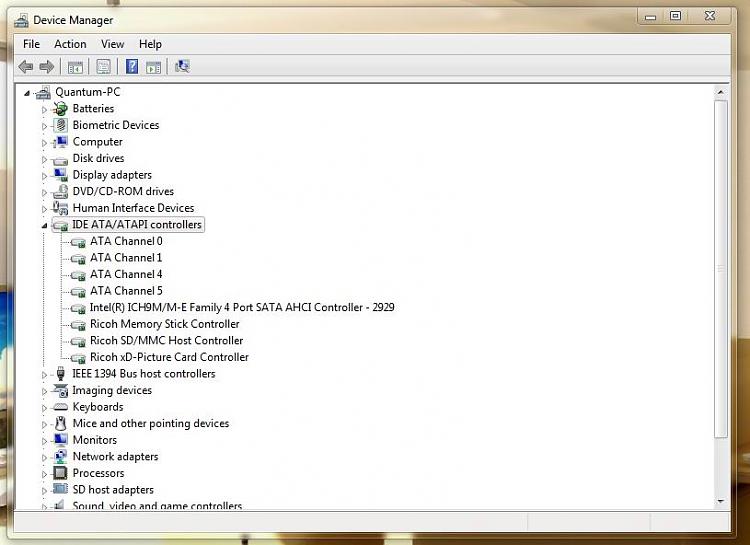Collapse the IDE ATA/ATAPI controllers node

pos(44,225)
